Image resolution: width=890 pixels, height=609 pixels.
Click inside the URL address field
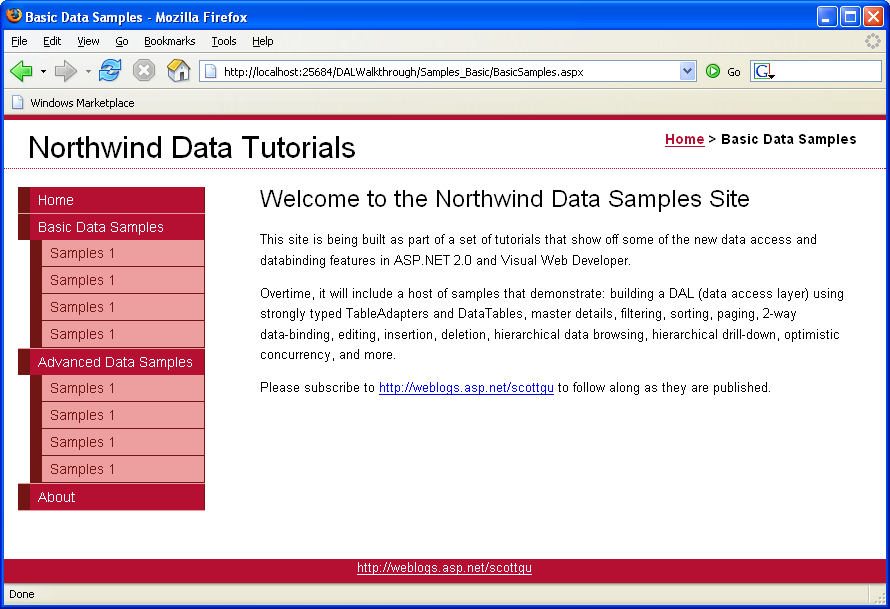pos(448,72)
